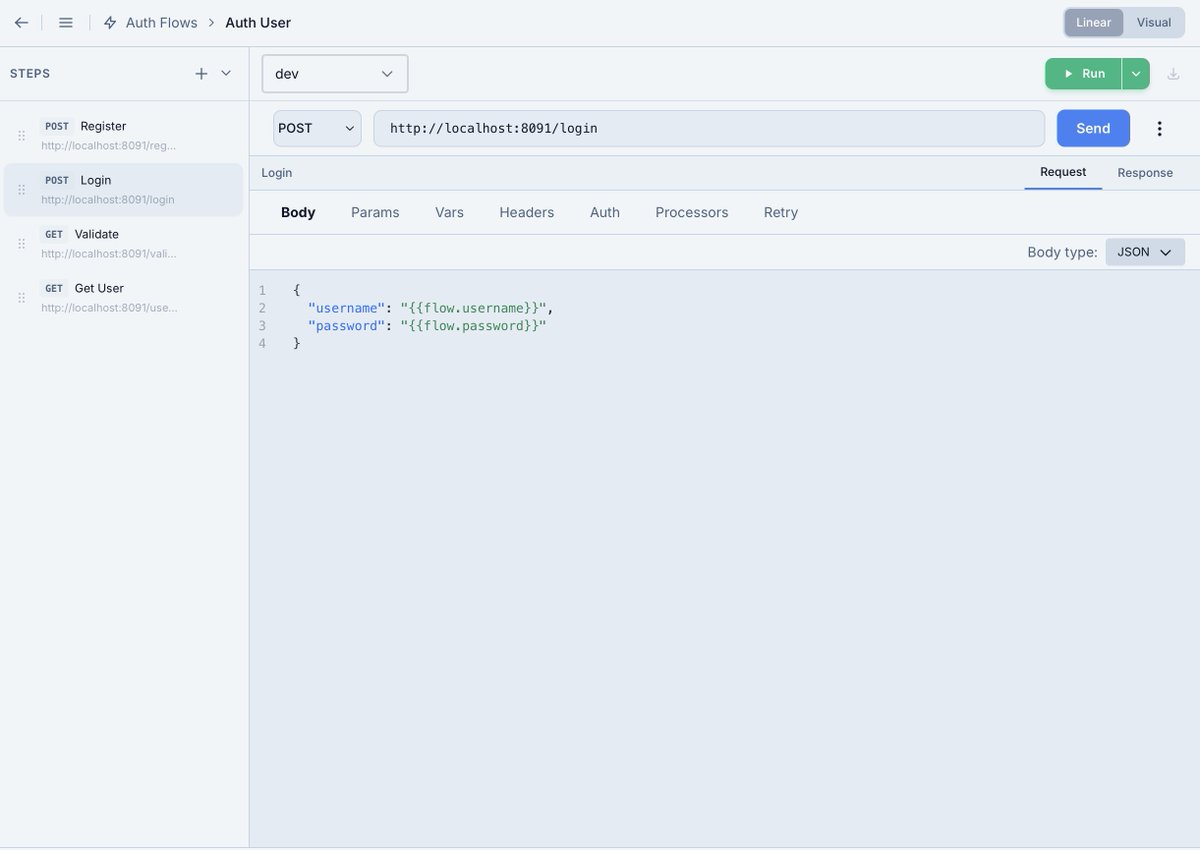Viewport: 1200px width, 850px height.
Task: Add a new step with plus icon
Action: (x=201, y=73)
